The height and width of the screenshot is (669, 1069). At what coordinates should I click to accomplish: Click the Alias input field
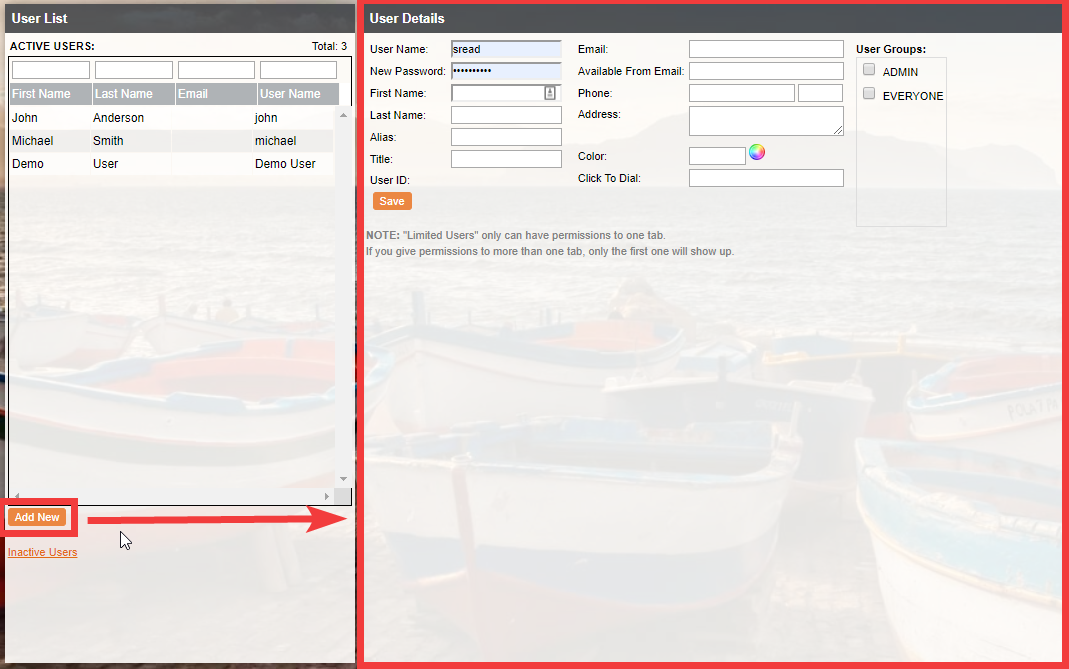click(506, 137)
